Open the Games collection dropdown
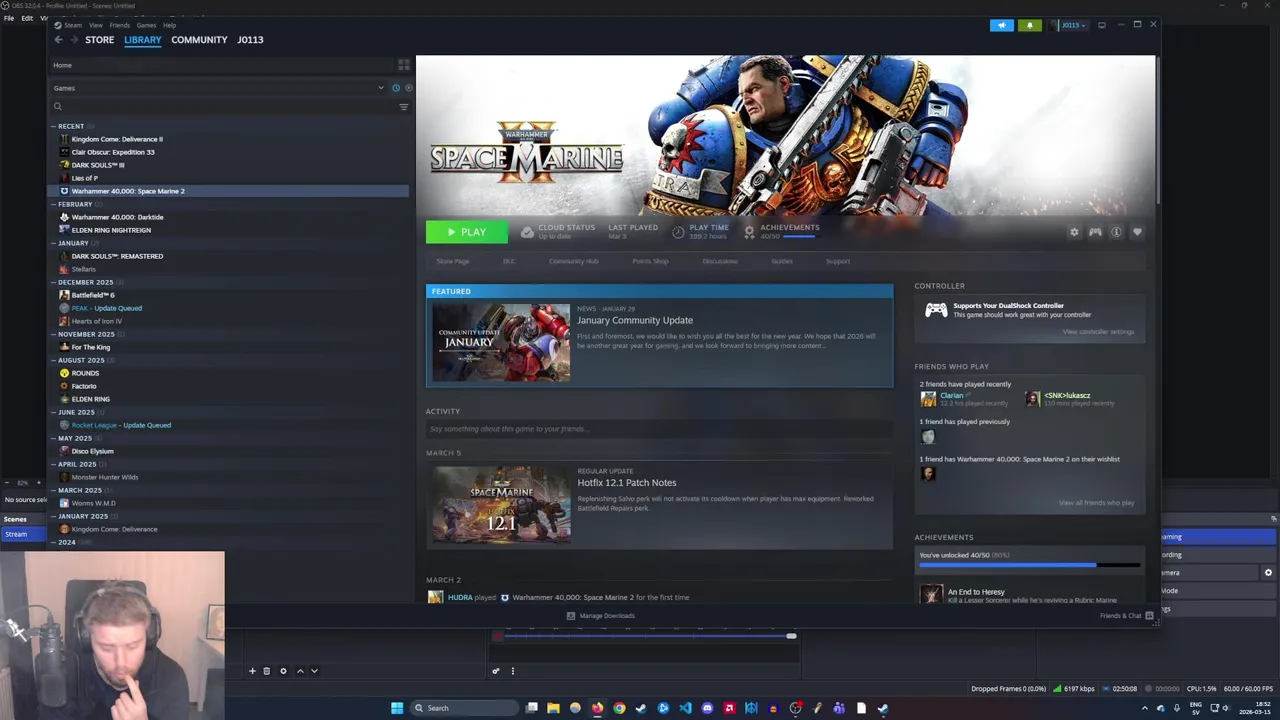The width and height of the screenshot is (1280, 720). tap(219, 88)
